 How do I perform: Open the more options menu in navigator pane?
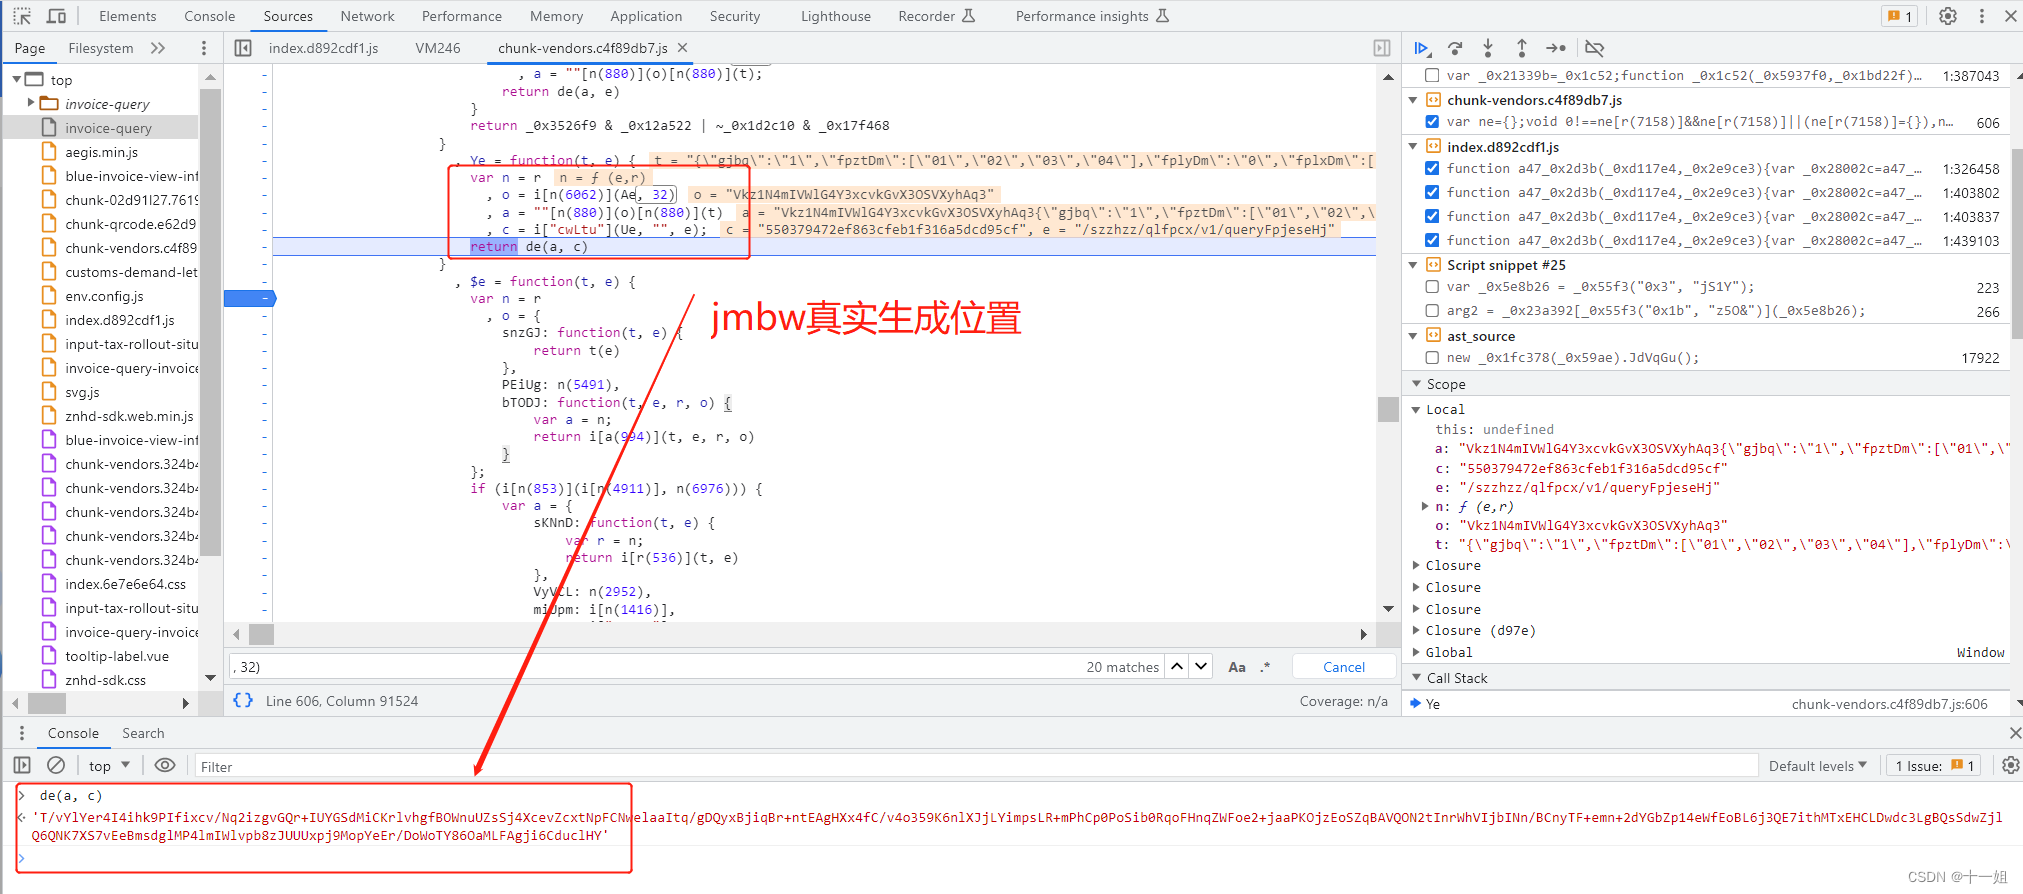[x=204, y=48]
